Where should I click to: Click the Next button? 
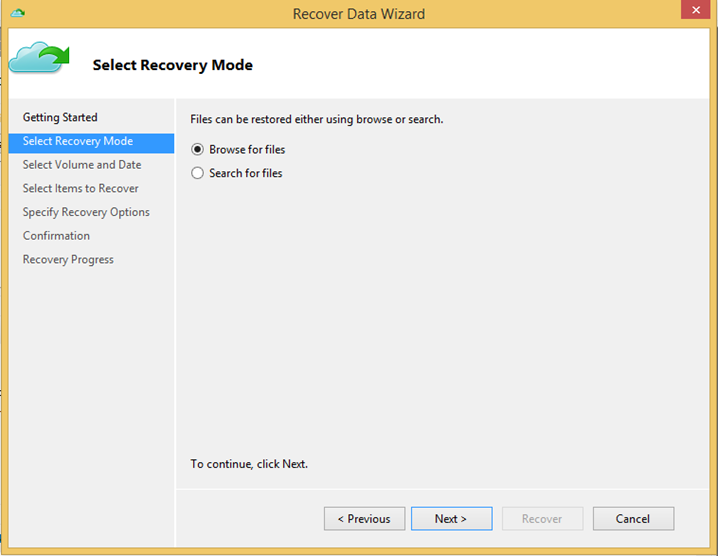point(451,518)
